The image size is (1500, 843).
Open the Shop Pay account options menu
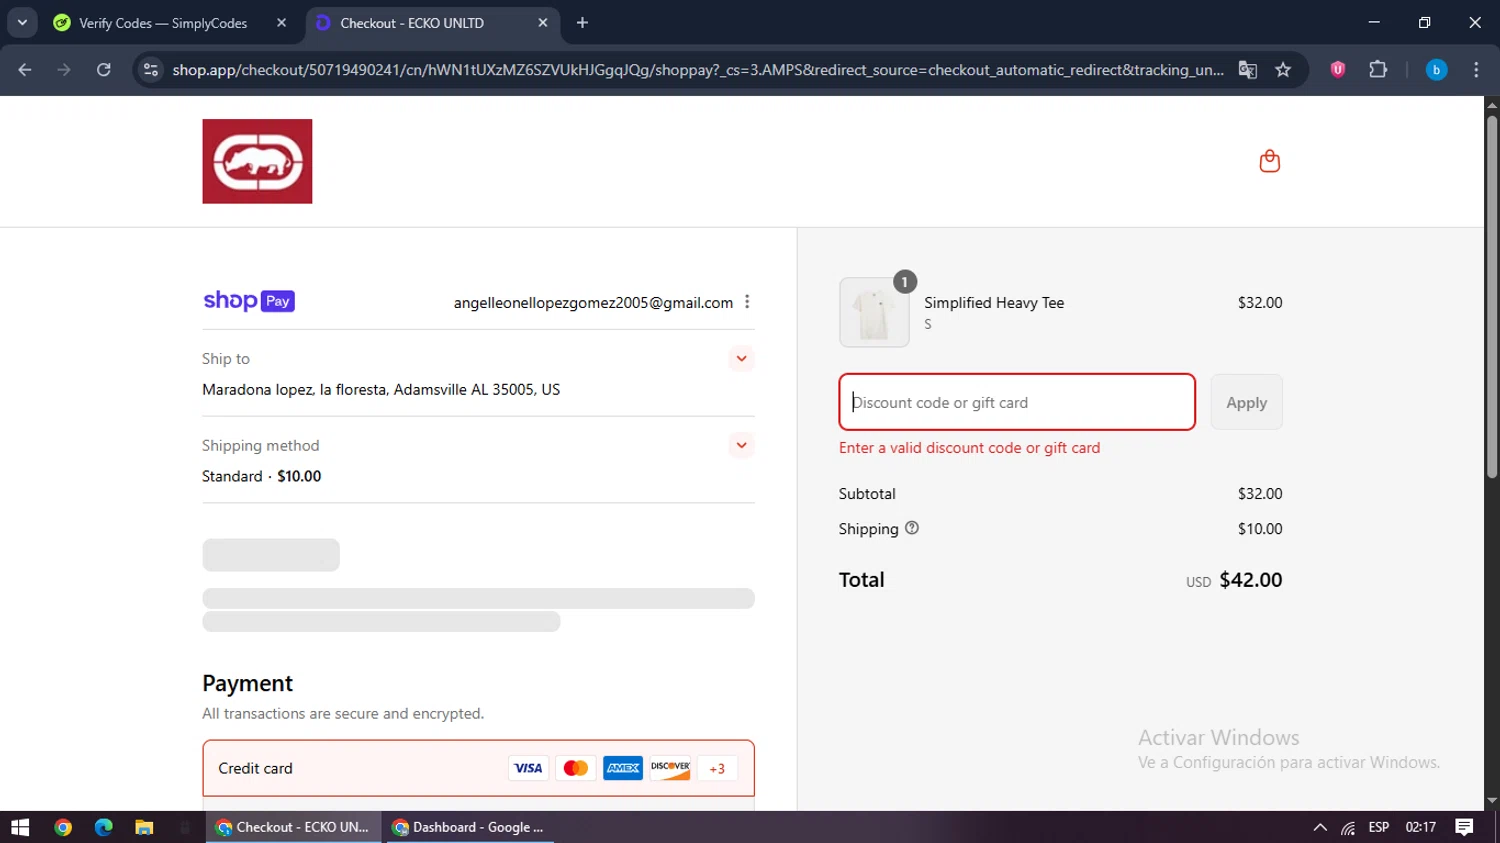(x=747, y=302)
